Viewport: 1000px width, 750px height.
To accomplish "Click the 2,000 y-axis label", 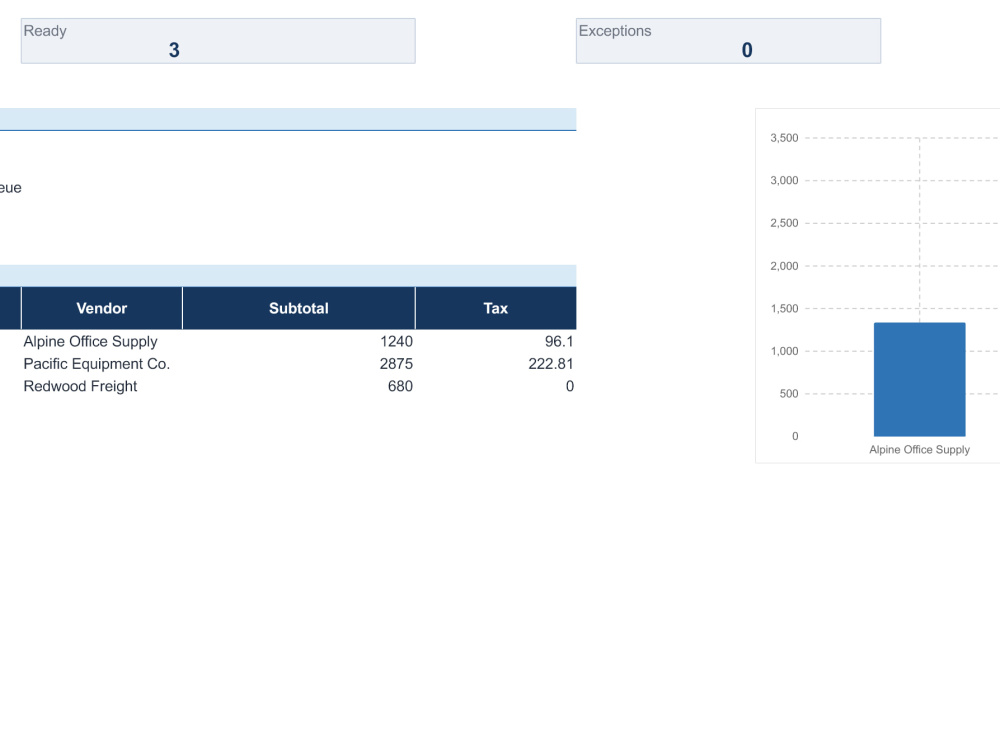I will coord(784,266).
